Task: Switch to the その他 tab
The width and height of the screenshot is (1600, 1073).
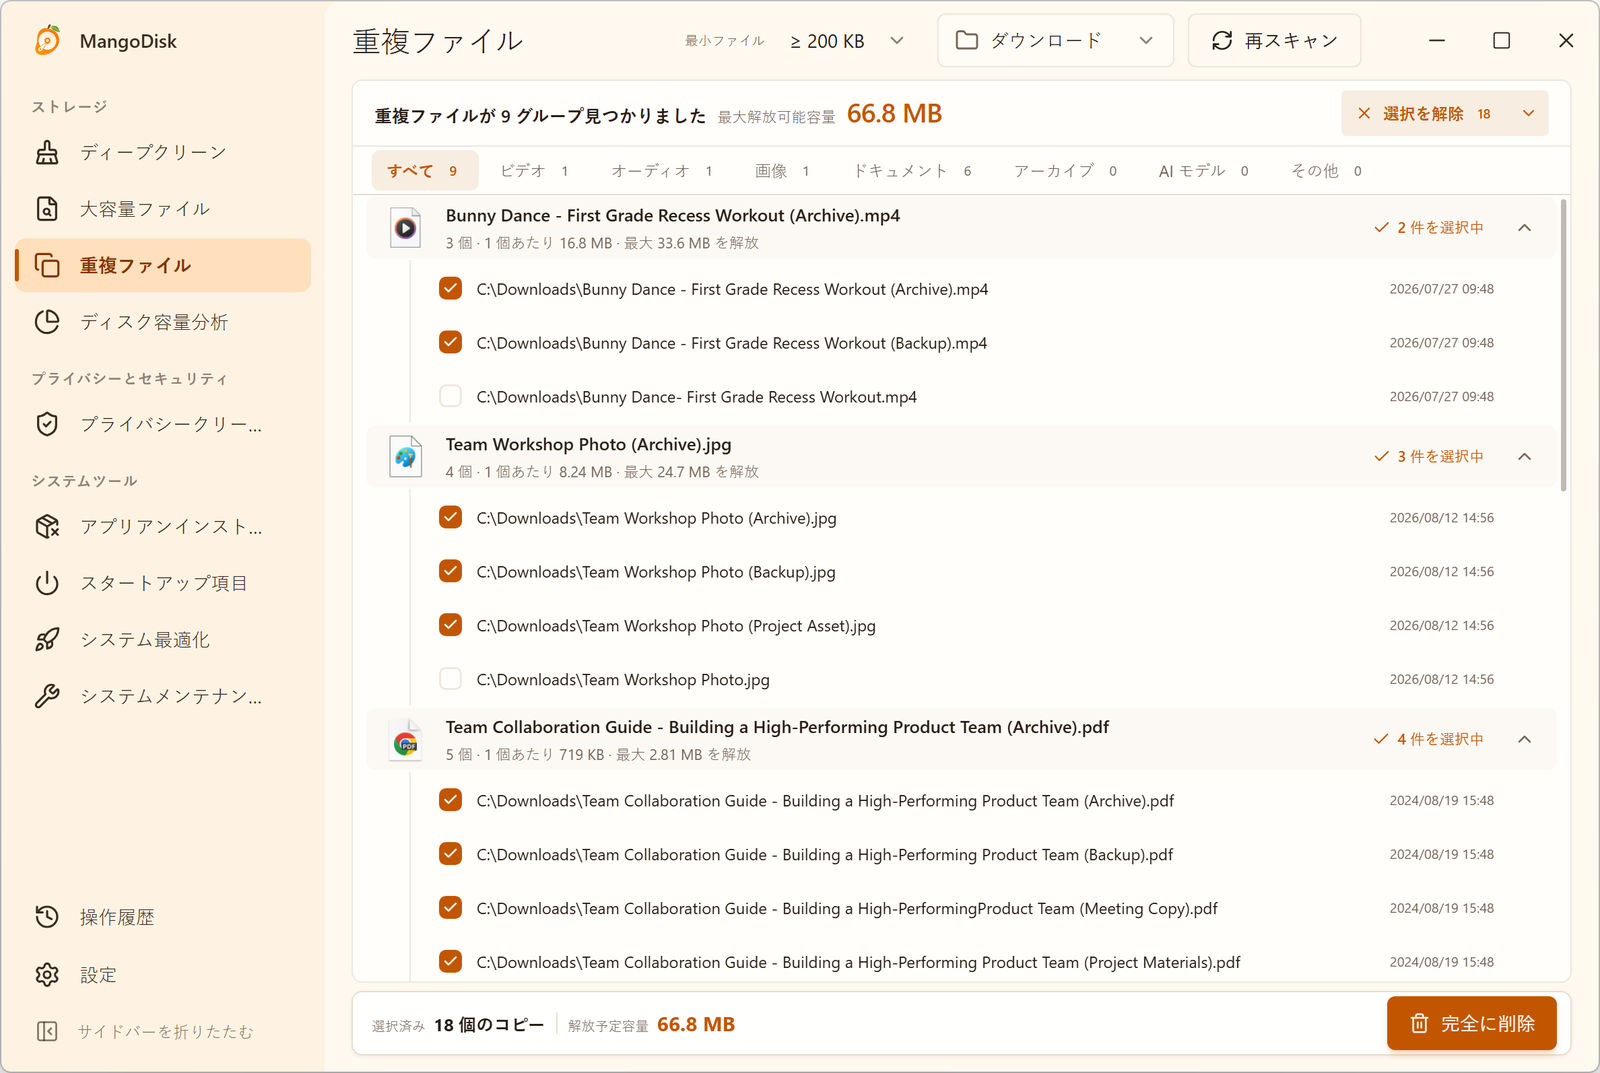Action: [1326, 171]
